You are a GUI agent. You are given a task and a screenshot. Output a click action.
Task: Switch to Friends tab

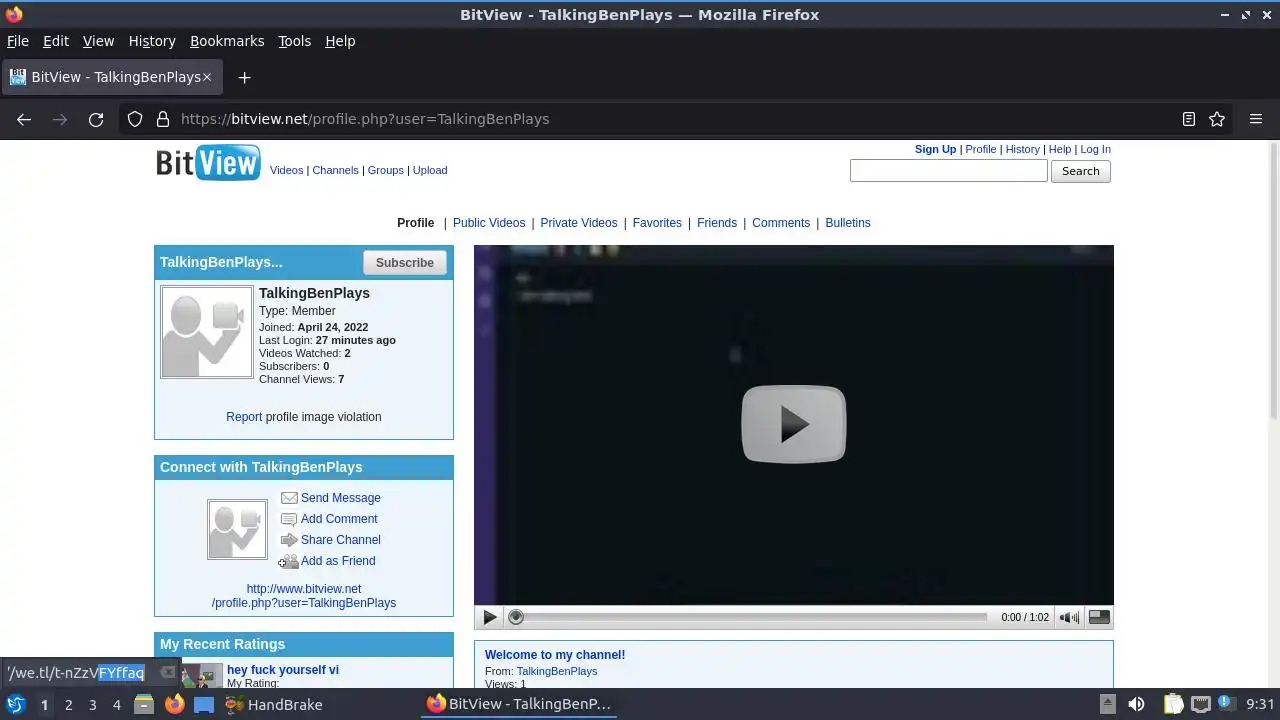[x=717, y=223]
